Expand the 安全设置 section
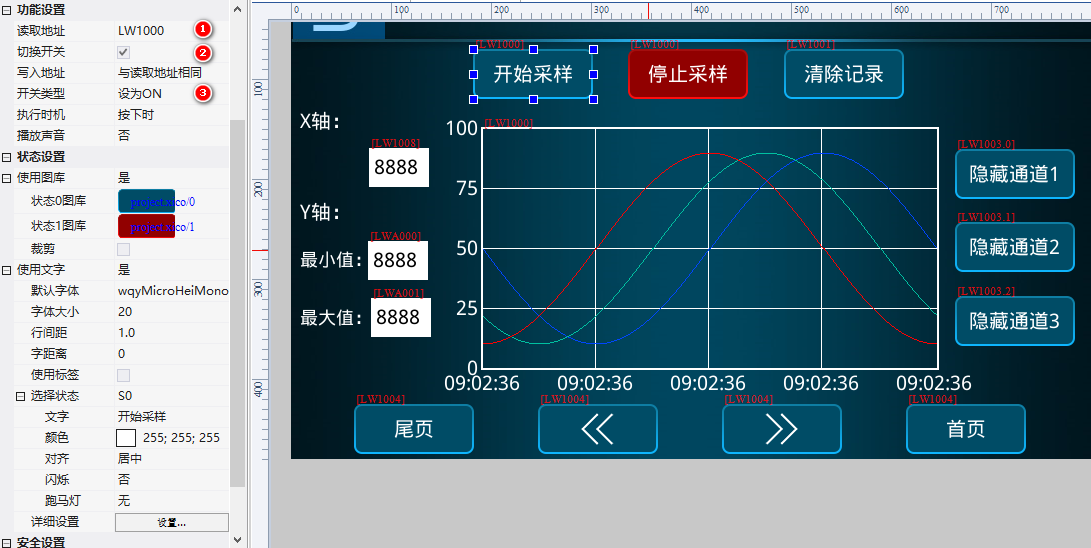The image size is (1091, 548). [x=7, y=542]
